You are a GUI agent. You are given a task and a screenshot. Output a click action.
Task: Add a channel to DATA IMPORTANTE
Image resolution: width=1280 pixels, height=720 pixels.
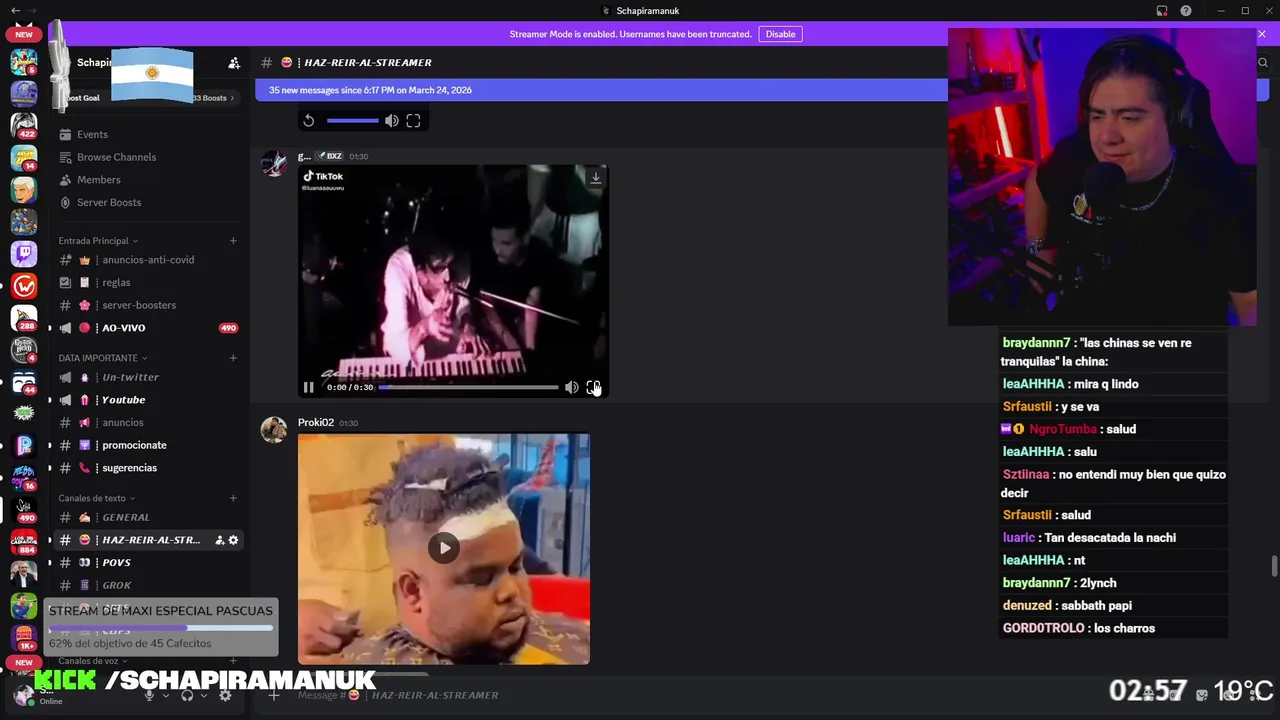[x=233, y=358]
